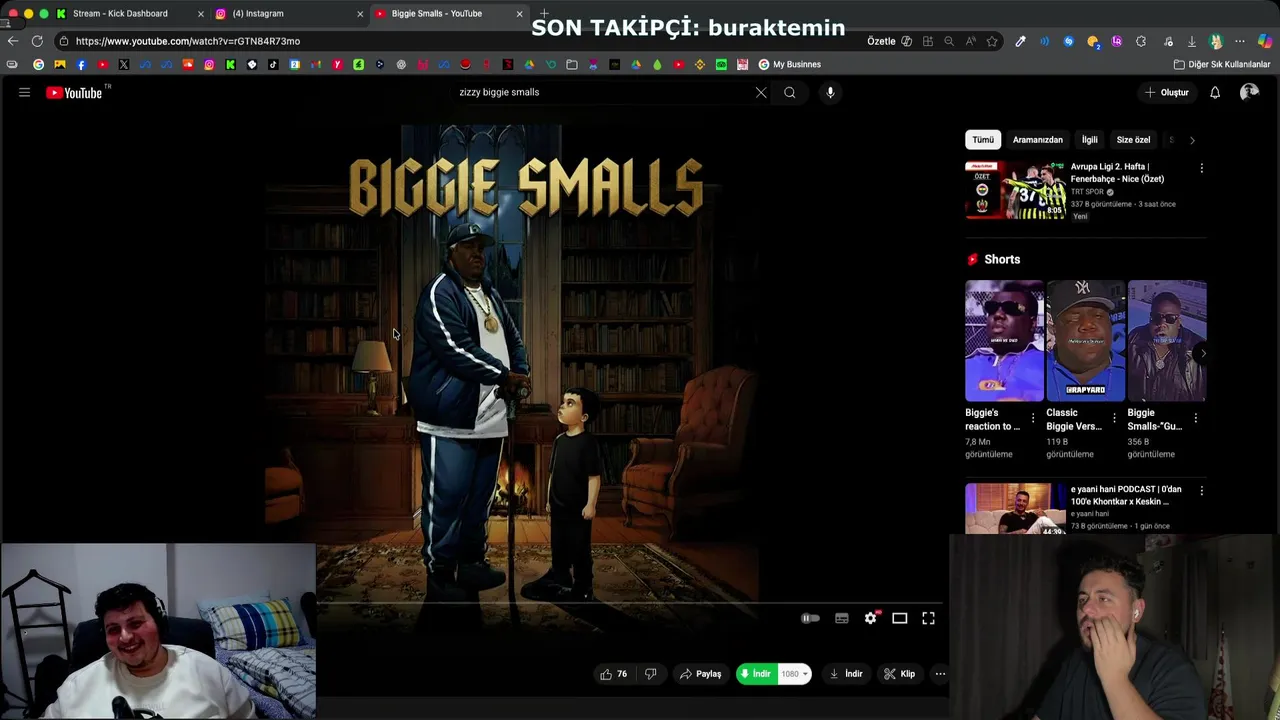
Task: Enter fullscreen on the video player
Action: pyautogui.click(x=928, y=618)
